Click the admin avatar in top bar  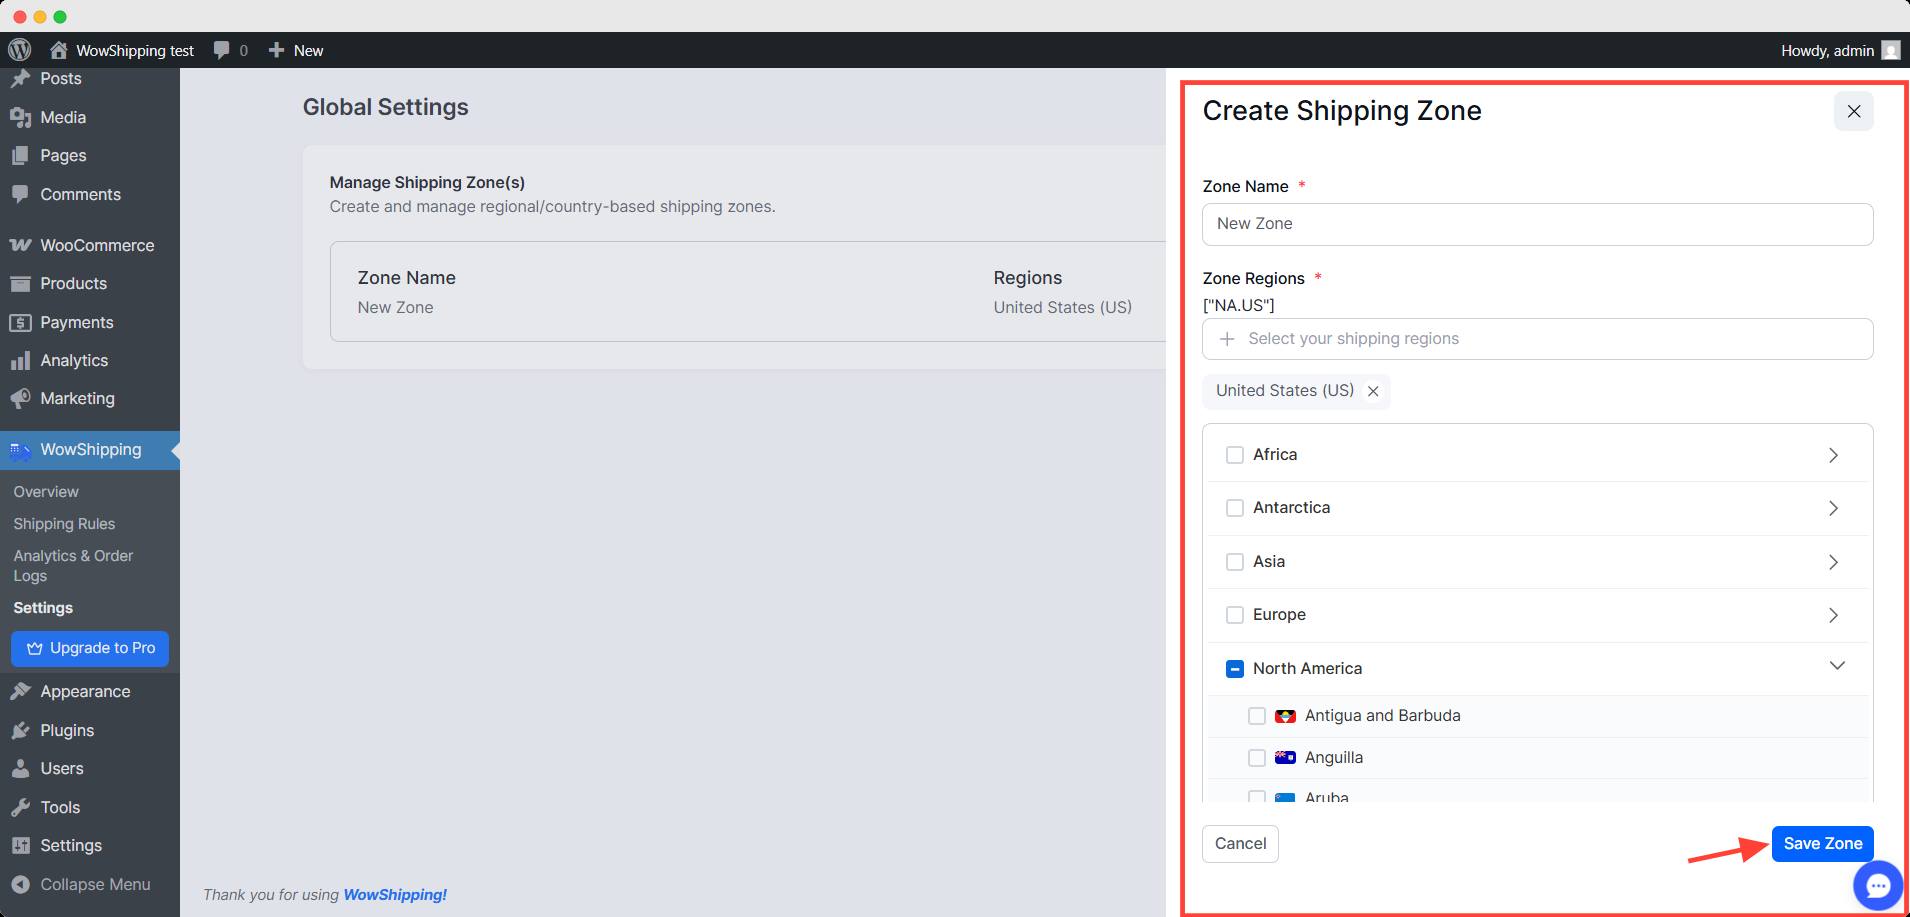point(1890,50)
